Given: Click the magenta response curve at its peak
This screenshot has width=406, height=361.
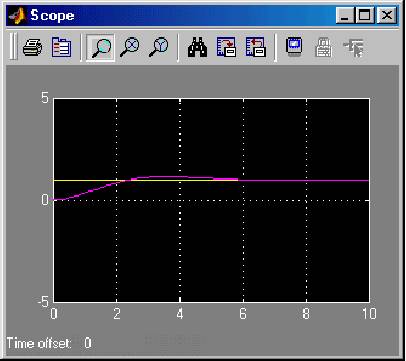Looking at the screenshot, I should (167, 176).
